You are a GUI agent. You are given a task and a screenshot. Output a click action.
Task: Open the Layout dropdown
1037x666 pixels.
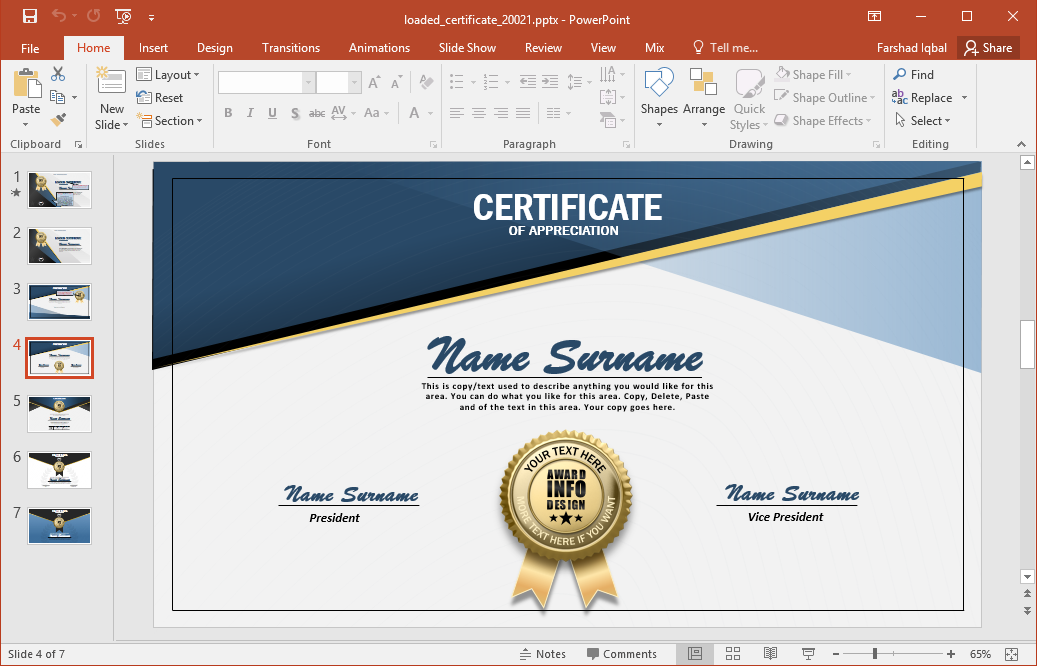tap(170, 74)
